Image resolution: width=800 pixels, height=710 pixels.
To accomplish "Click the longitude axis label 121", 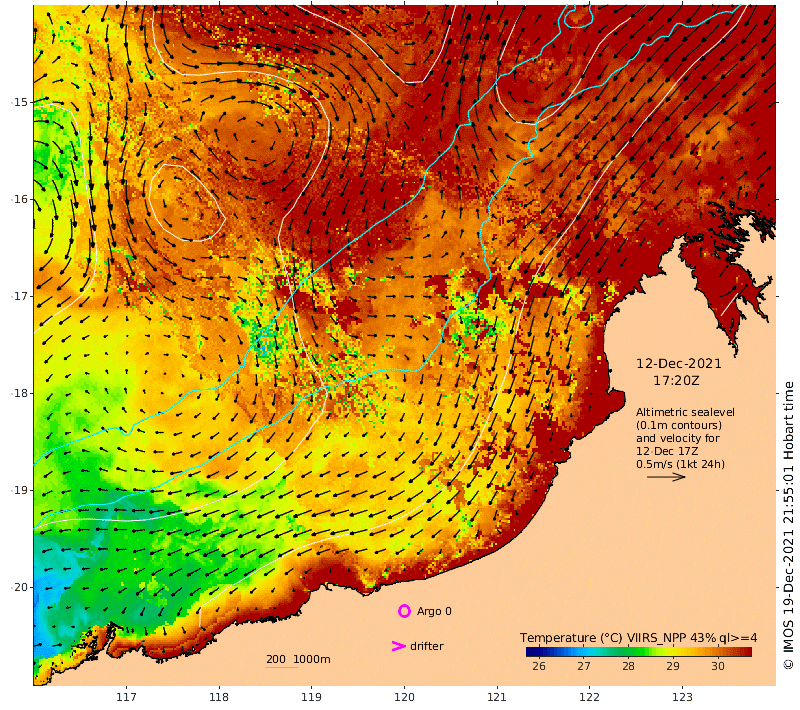I will pyautogui.click(x=496, y=697).
